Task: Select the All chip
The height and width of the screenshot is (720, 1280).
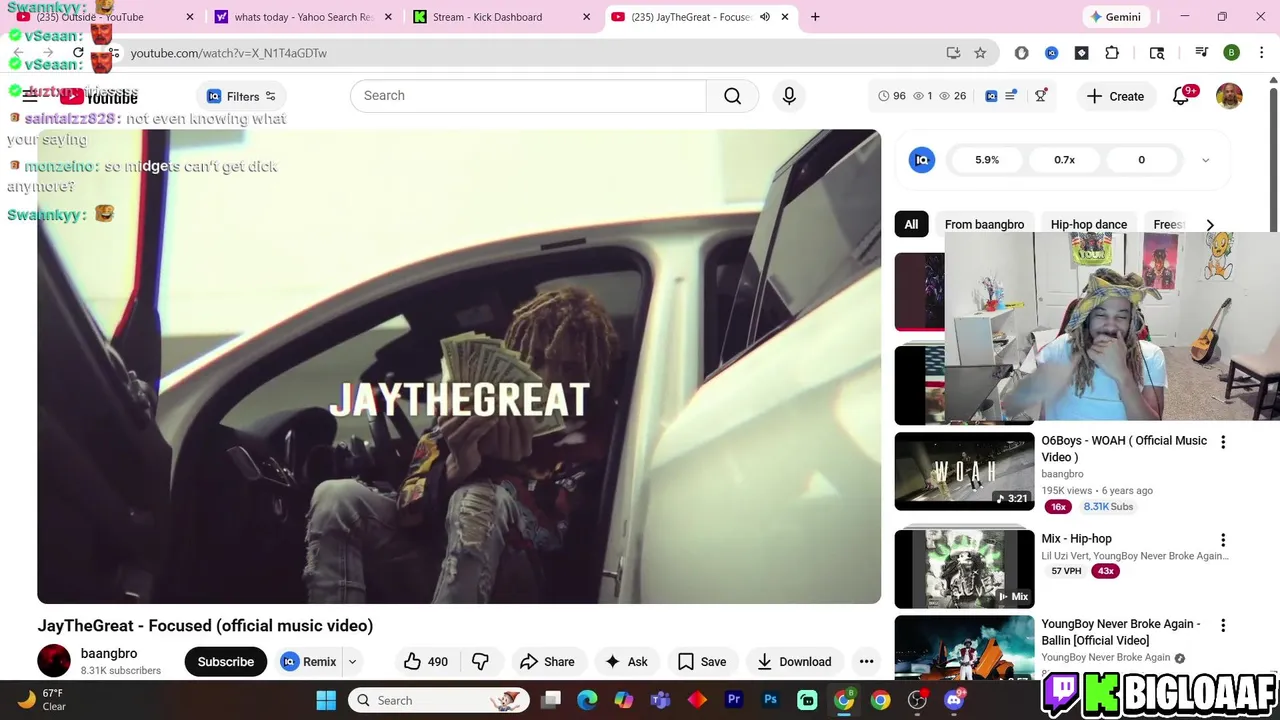Action: (x=911, y=225)
